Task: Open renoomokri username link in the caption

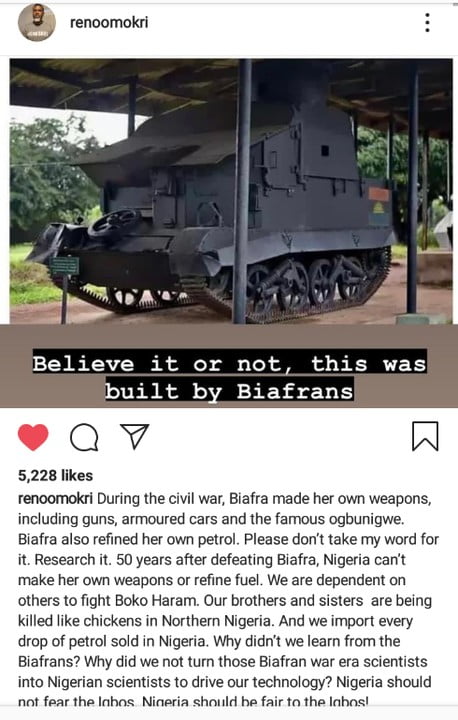Action: pyautogui.click(x=55, y=499)
